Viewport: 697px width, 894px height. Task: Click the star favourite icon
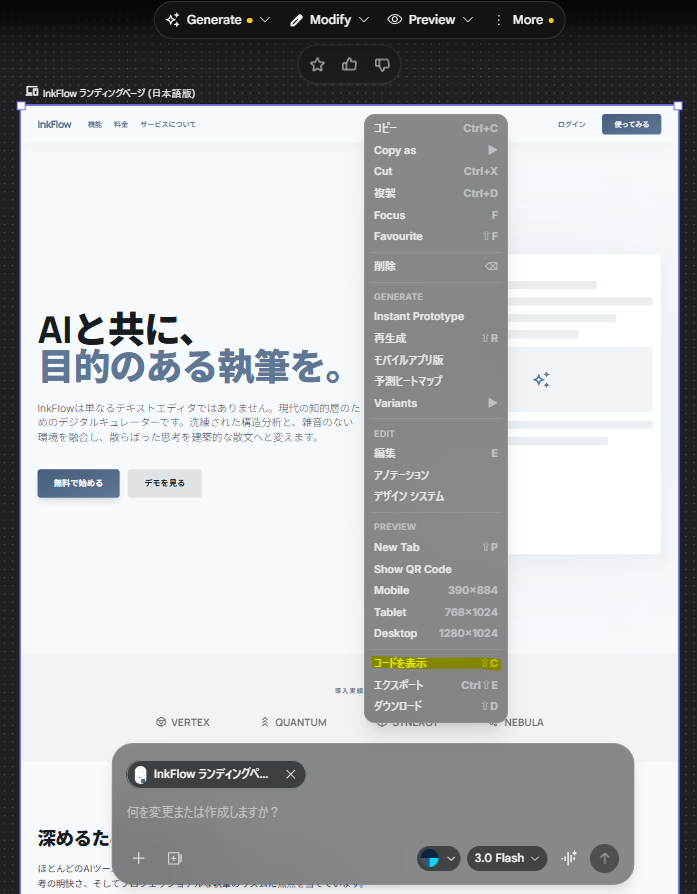point(318,65)
